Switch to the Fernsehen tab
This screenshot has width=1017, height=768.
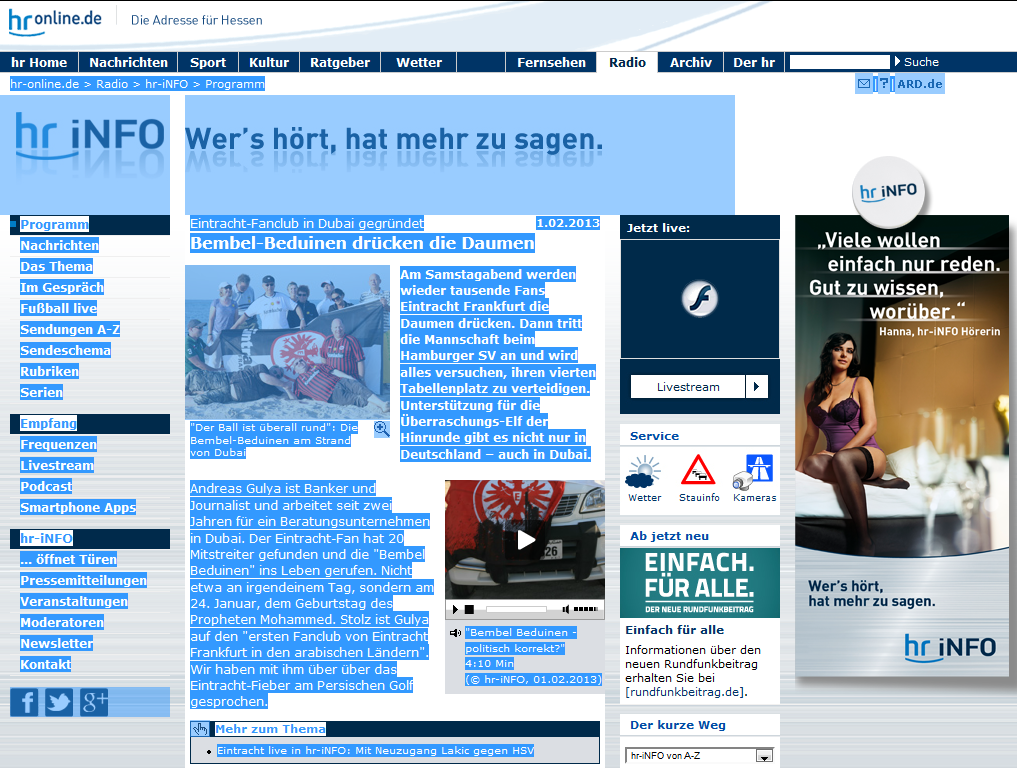[x=551, y=62]
